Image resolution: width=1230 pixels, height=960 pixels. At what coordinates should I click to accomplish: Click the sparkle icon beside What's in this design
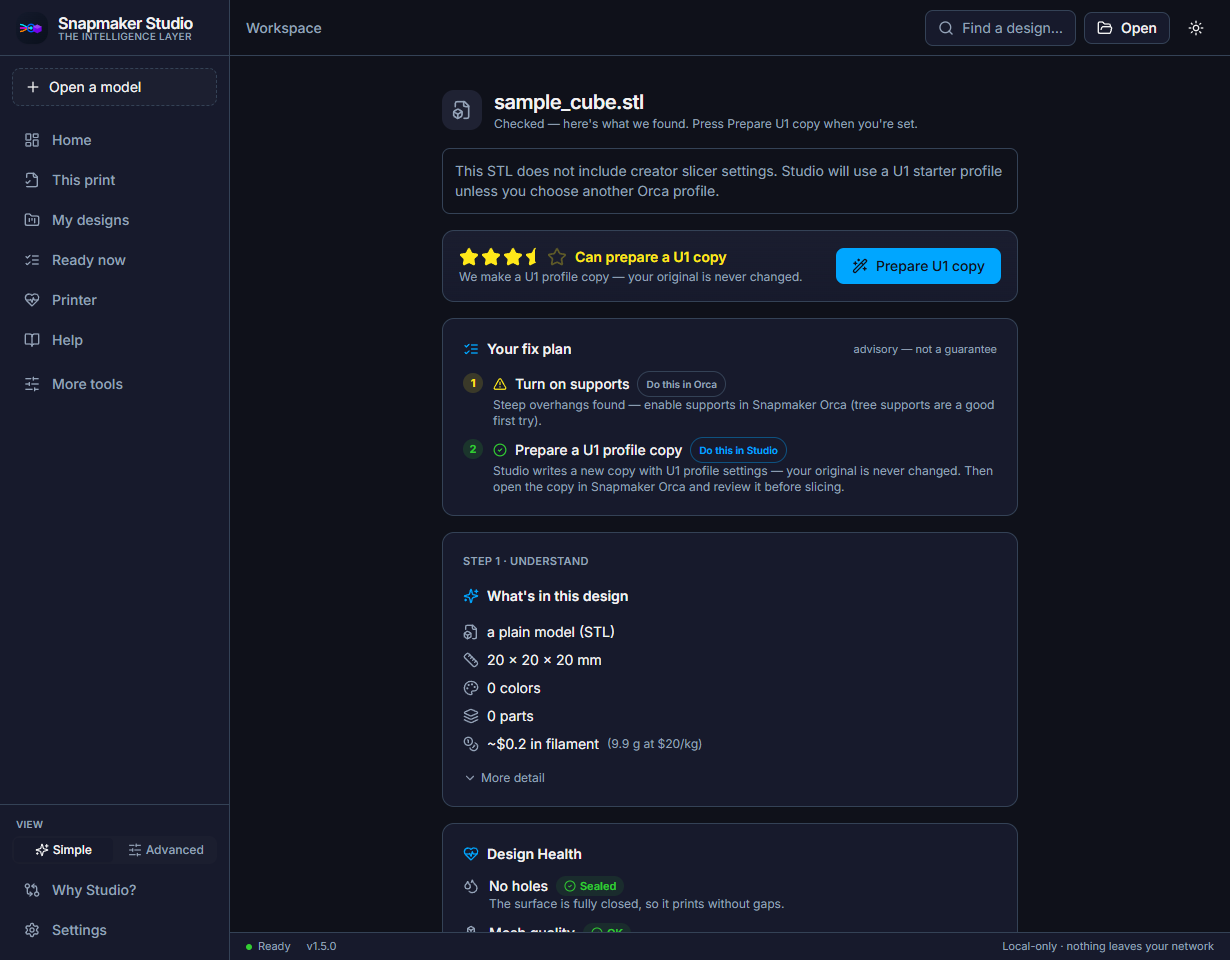[x=471, y=596]
